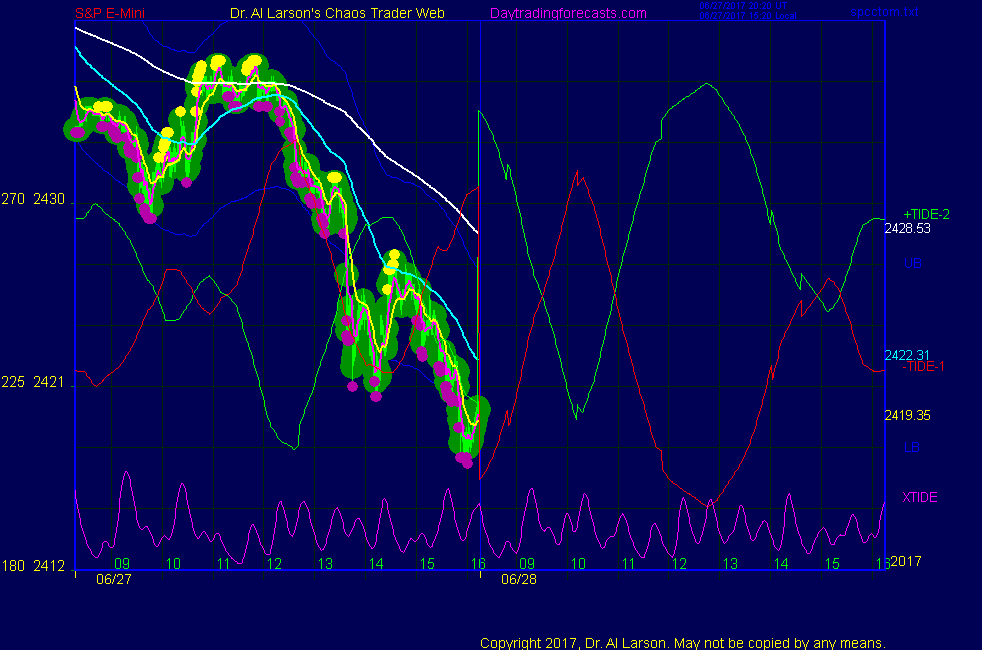This screenshot has width=982, height=650.
Task: Click the 2017 year label
Action: click(906, 561)
